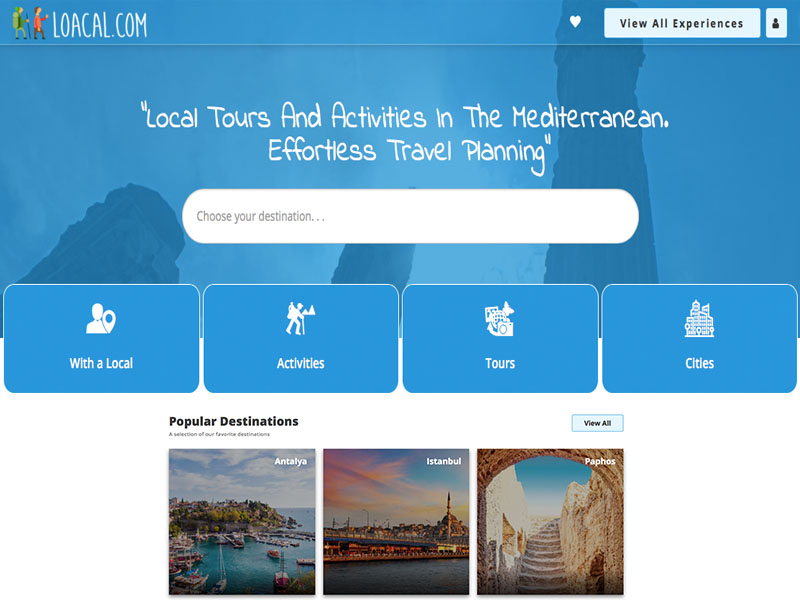
Task: Select the With a Local label
Action: (x=101, y=363)
